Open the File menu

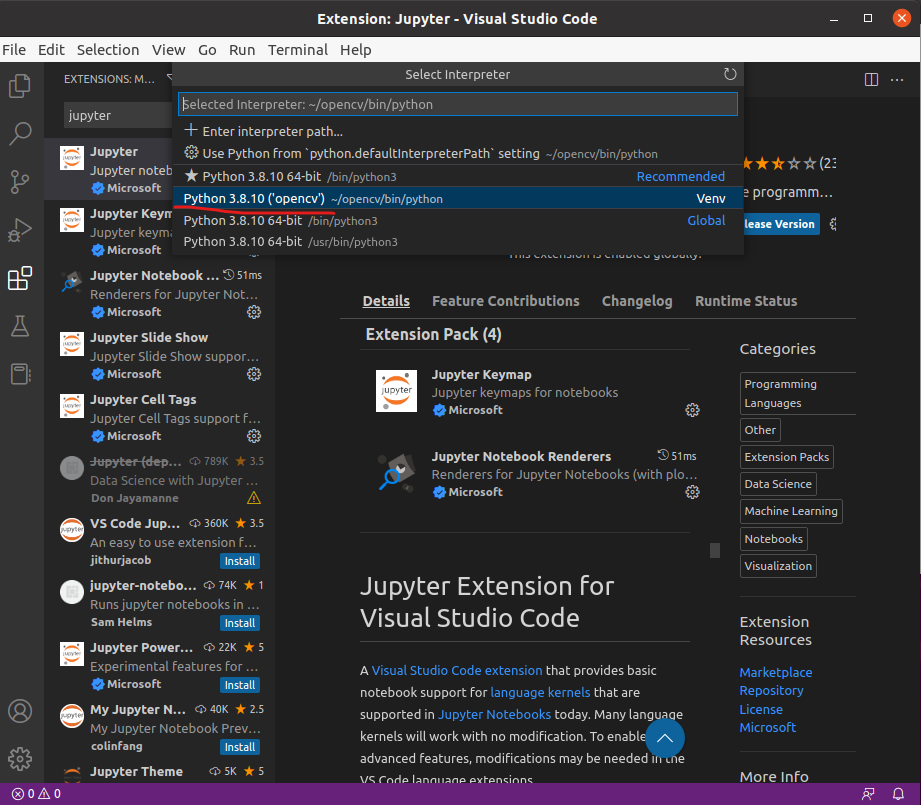point(14,50)
